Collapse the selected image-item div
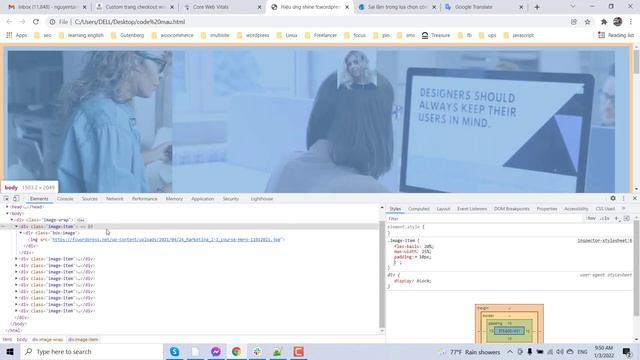Screen dimensions: 640x360 point(16,227)
